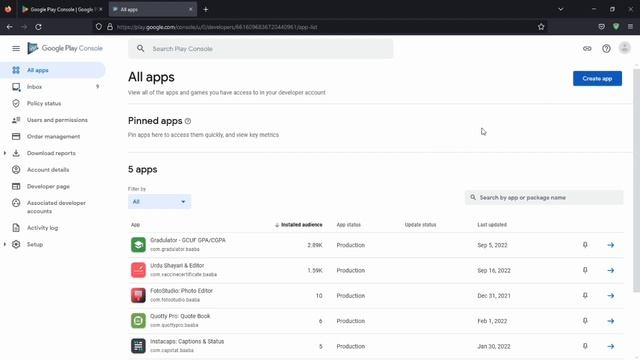Click the Instacaps app icon
The height and width of the screenshot is (360, 640).
coord(138,346)
